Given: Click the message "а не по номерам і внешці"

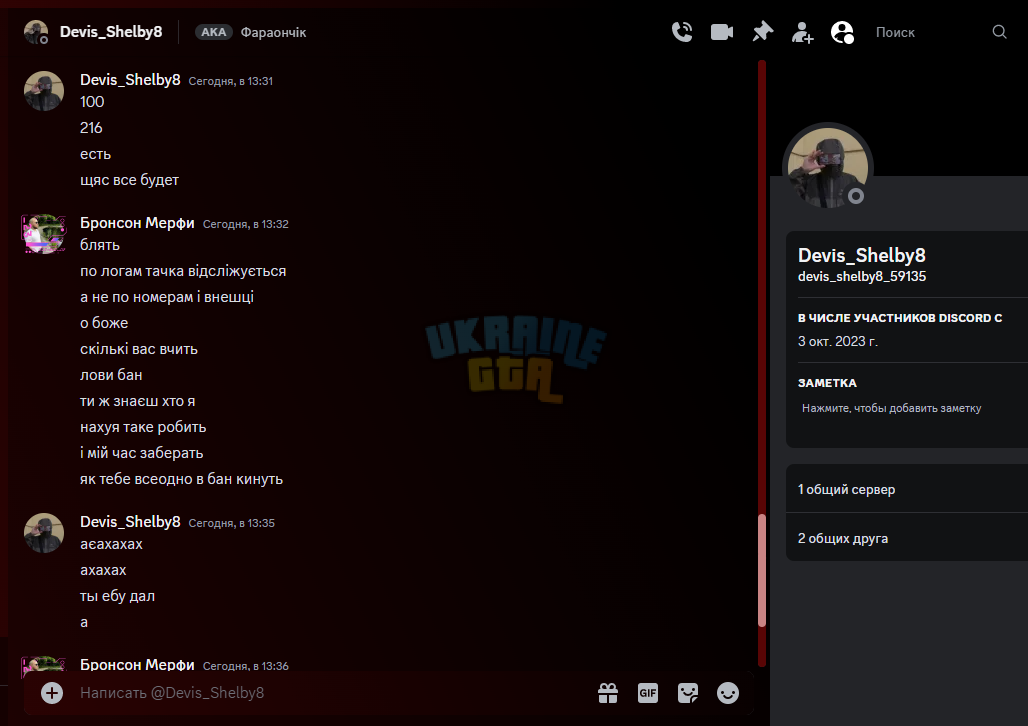Looking at the screenshot, I should pyautogui.click(x=167, y=297).
